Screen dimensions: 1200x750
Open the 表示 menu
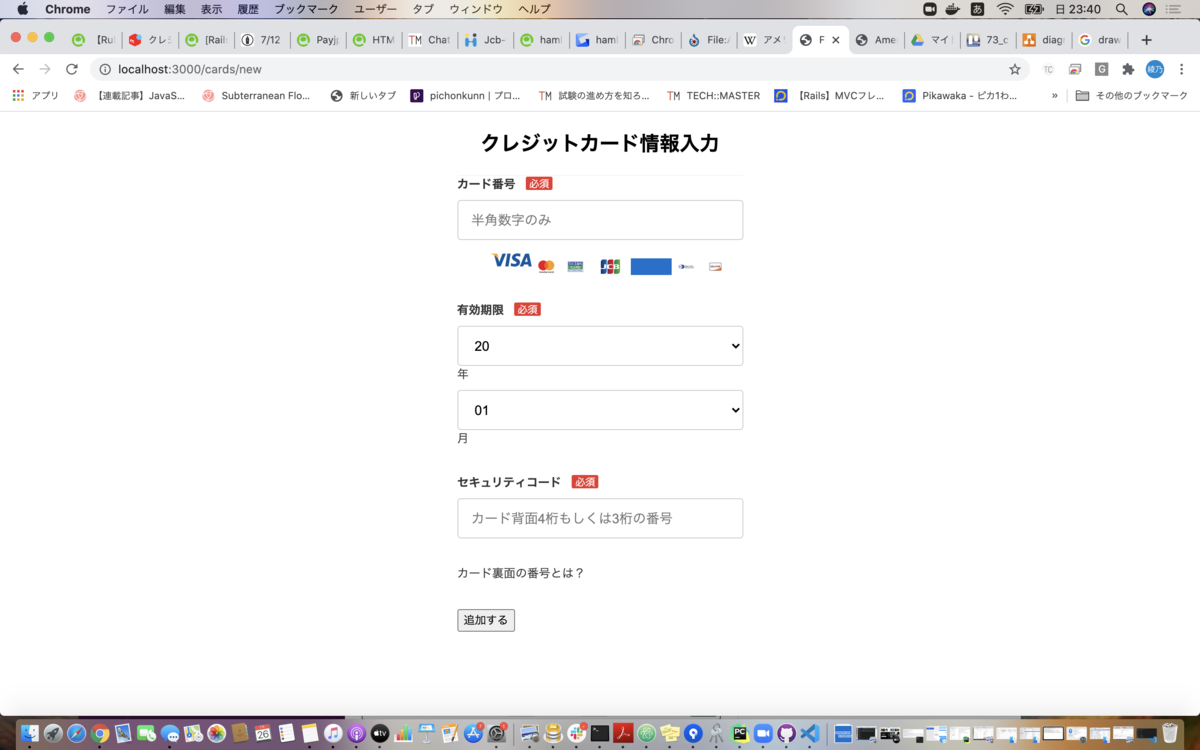pyautogui.click(x=212, y=9)
